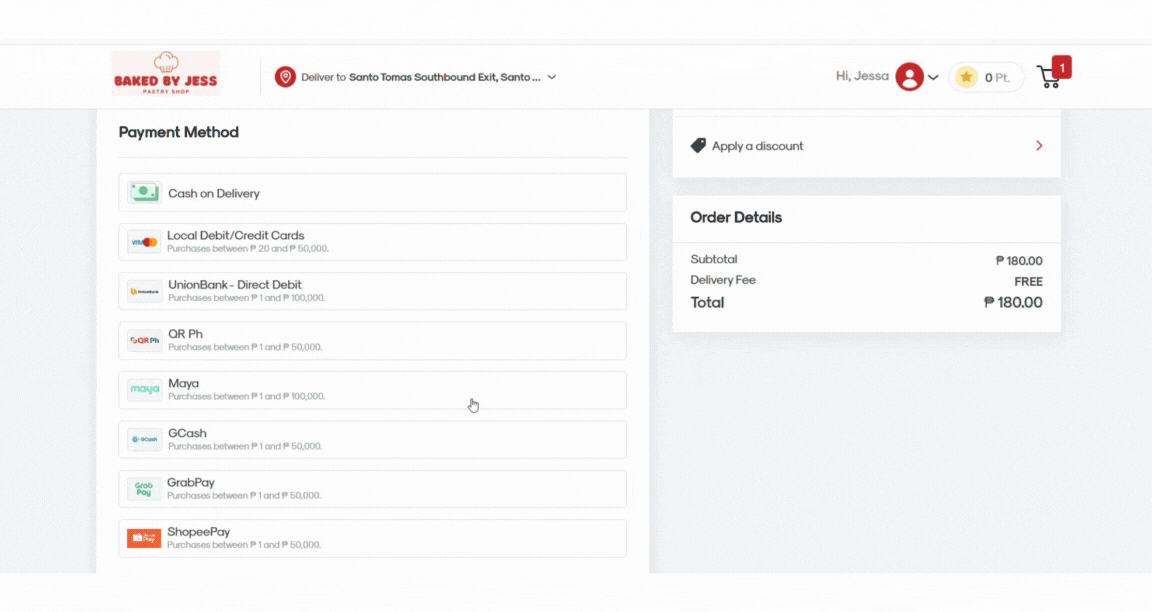
Task: Click the UnionBank logo icon
Action: pos(144,292)
